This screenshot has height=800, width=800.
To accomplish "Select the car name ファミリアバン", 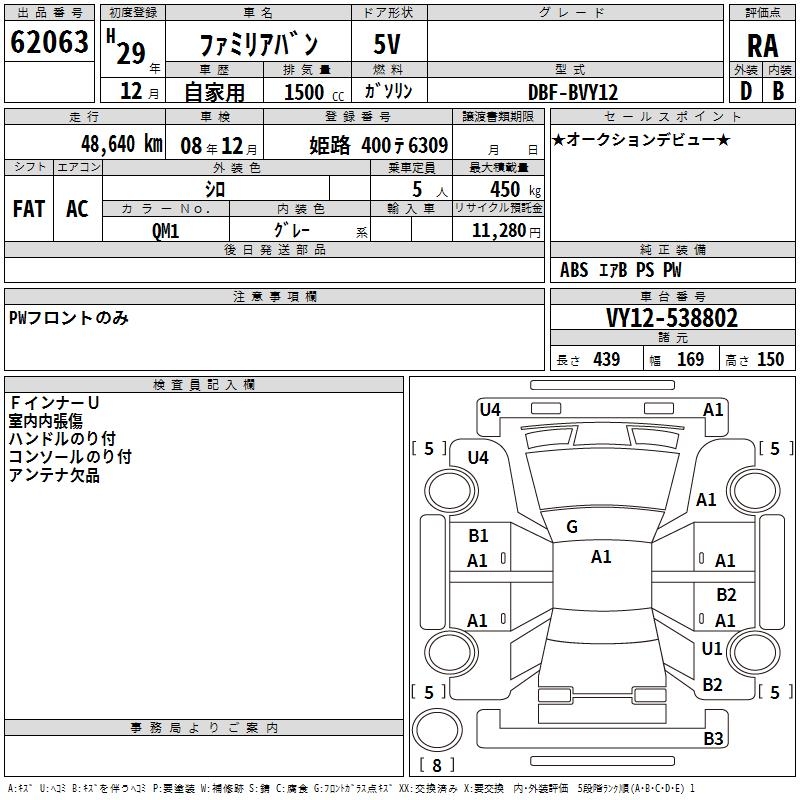I will click(259, 44).
